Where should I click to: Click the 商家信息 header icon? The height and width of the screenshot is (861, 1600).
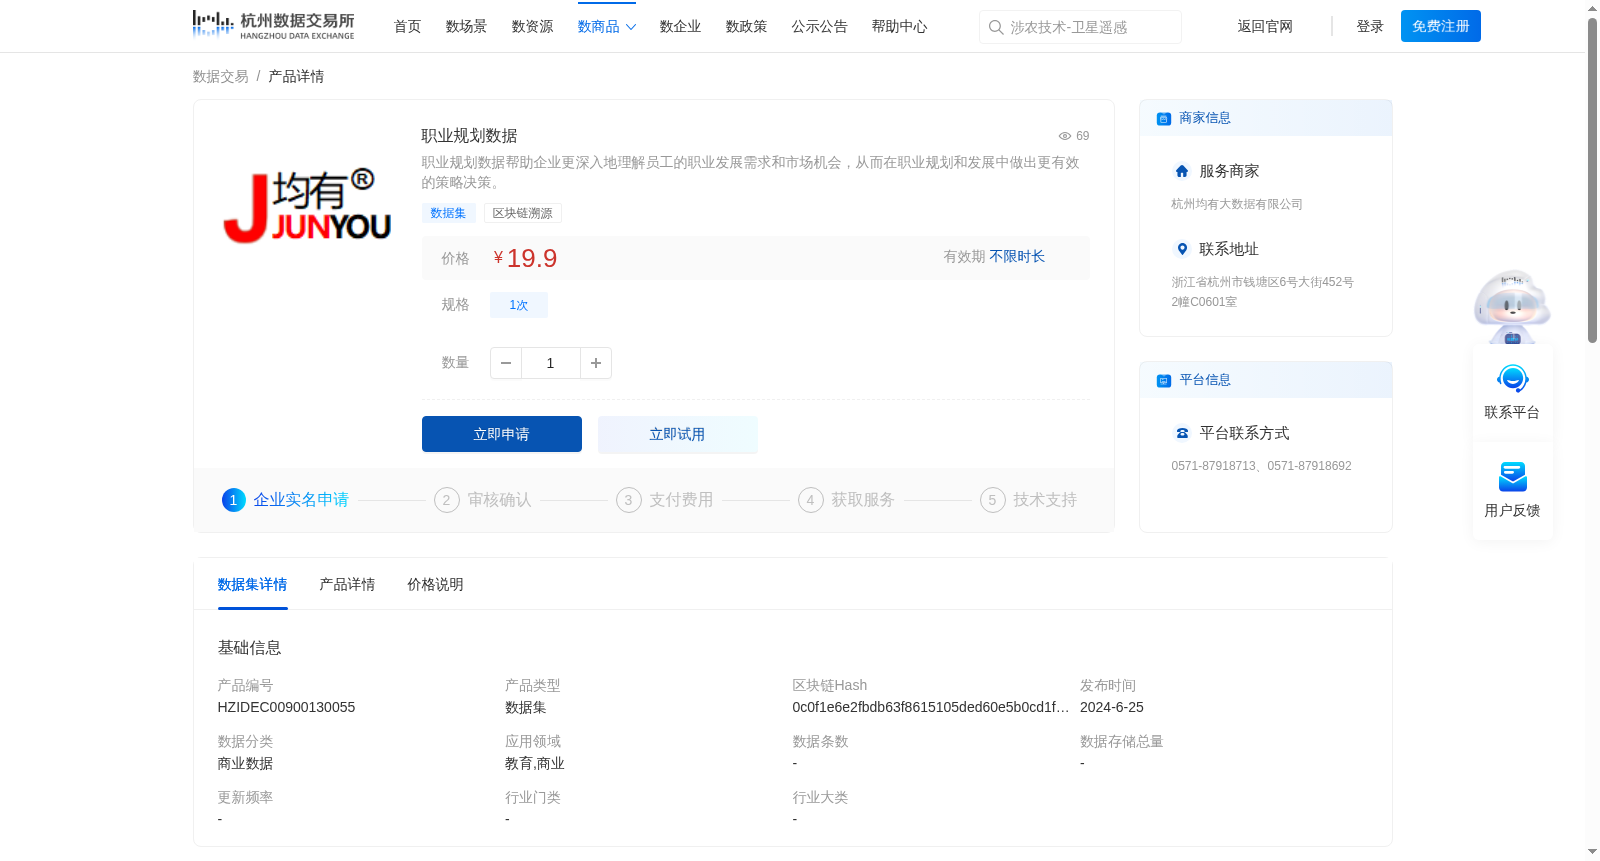[x=1164, y=119]
